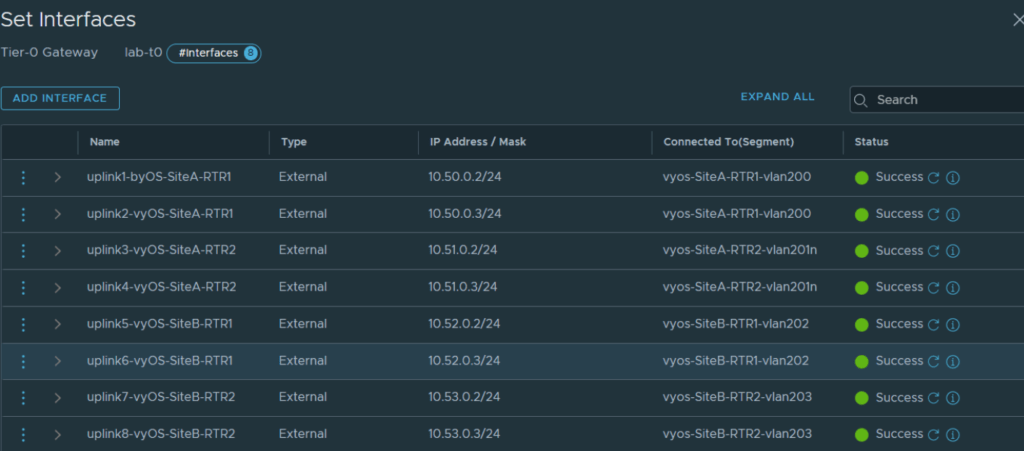Expand the uplink3-vyOS-SiteA-RTR2 row details
The image size is (1024, 451).
click(x=57, y=251)
